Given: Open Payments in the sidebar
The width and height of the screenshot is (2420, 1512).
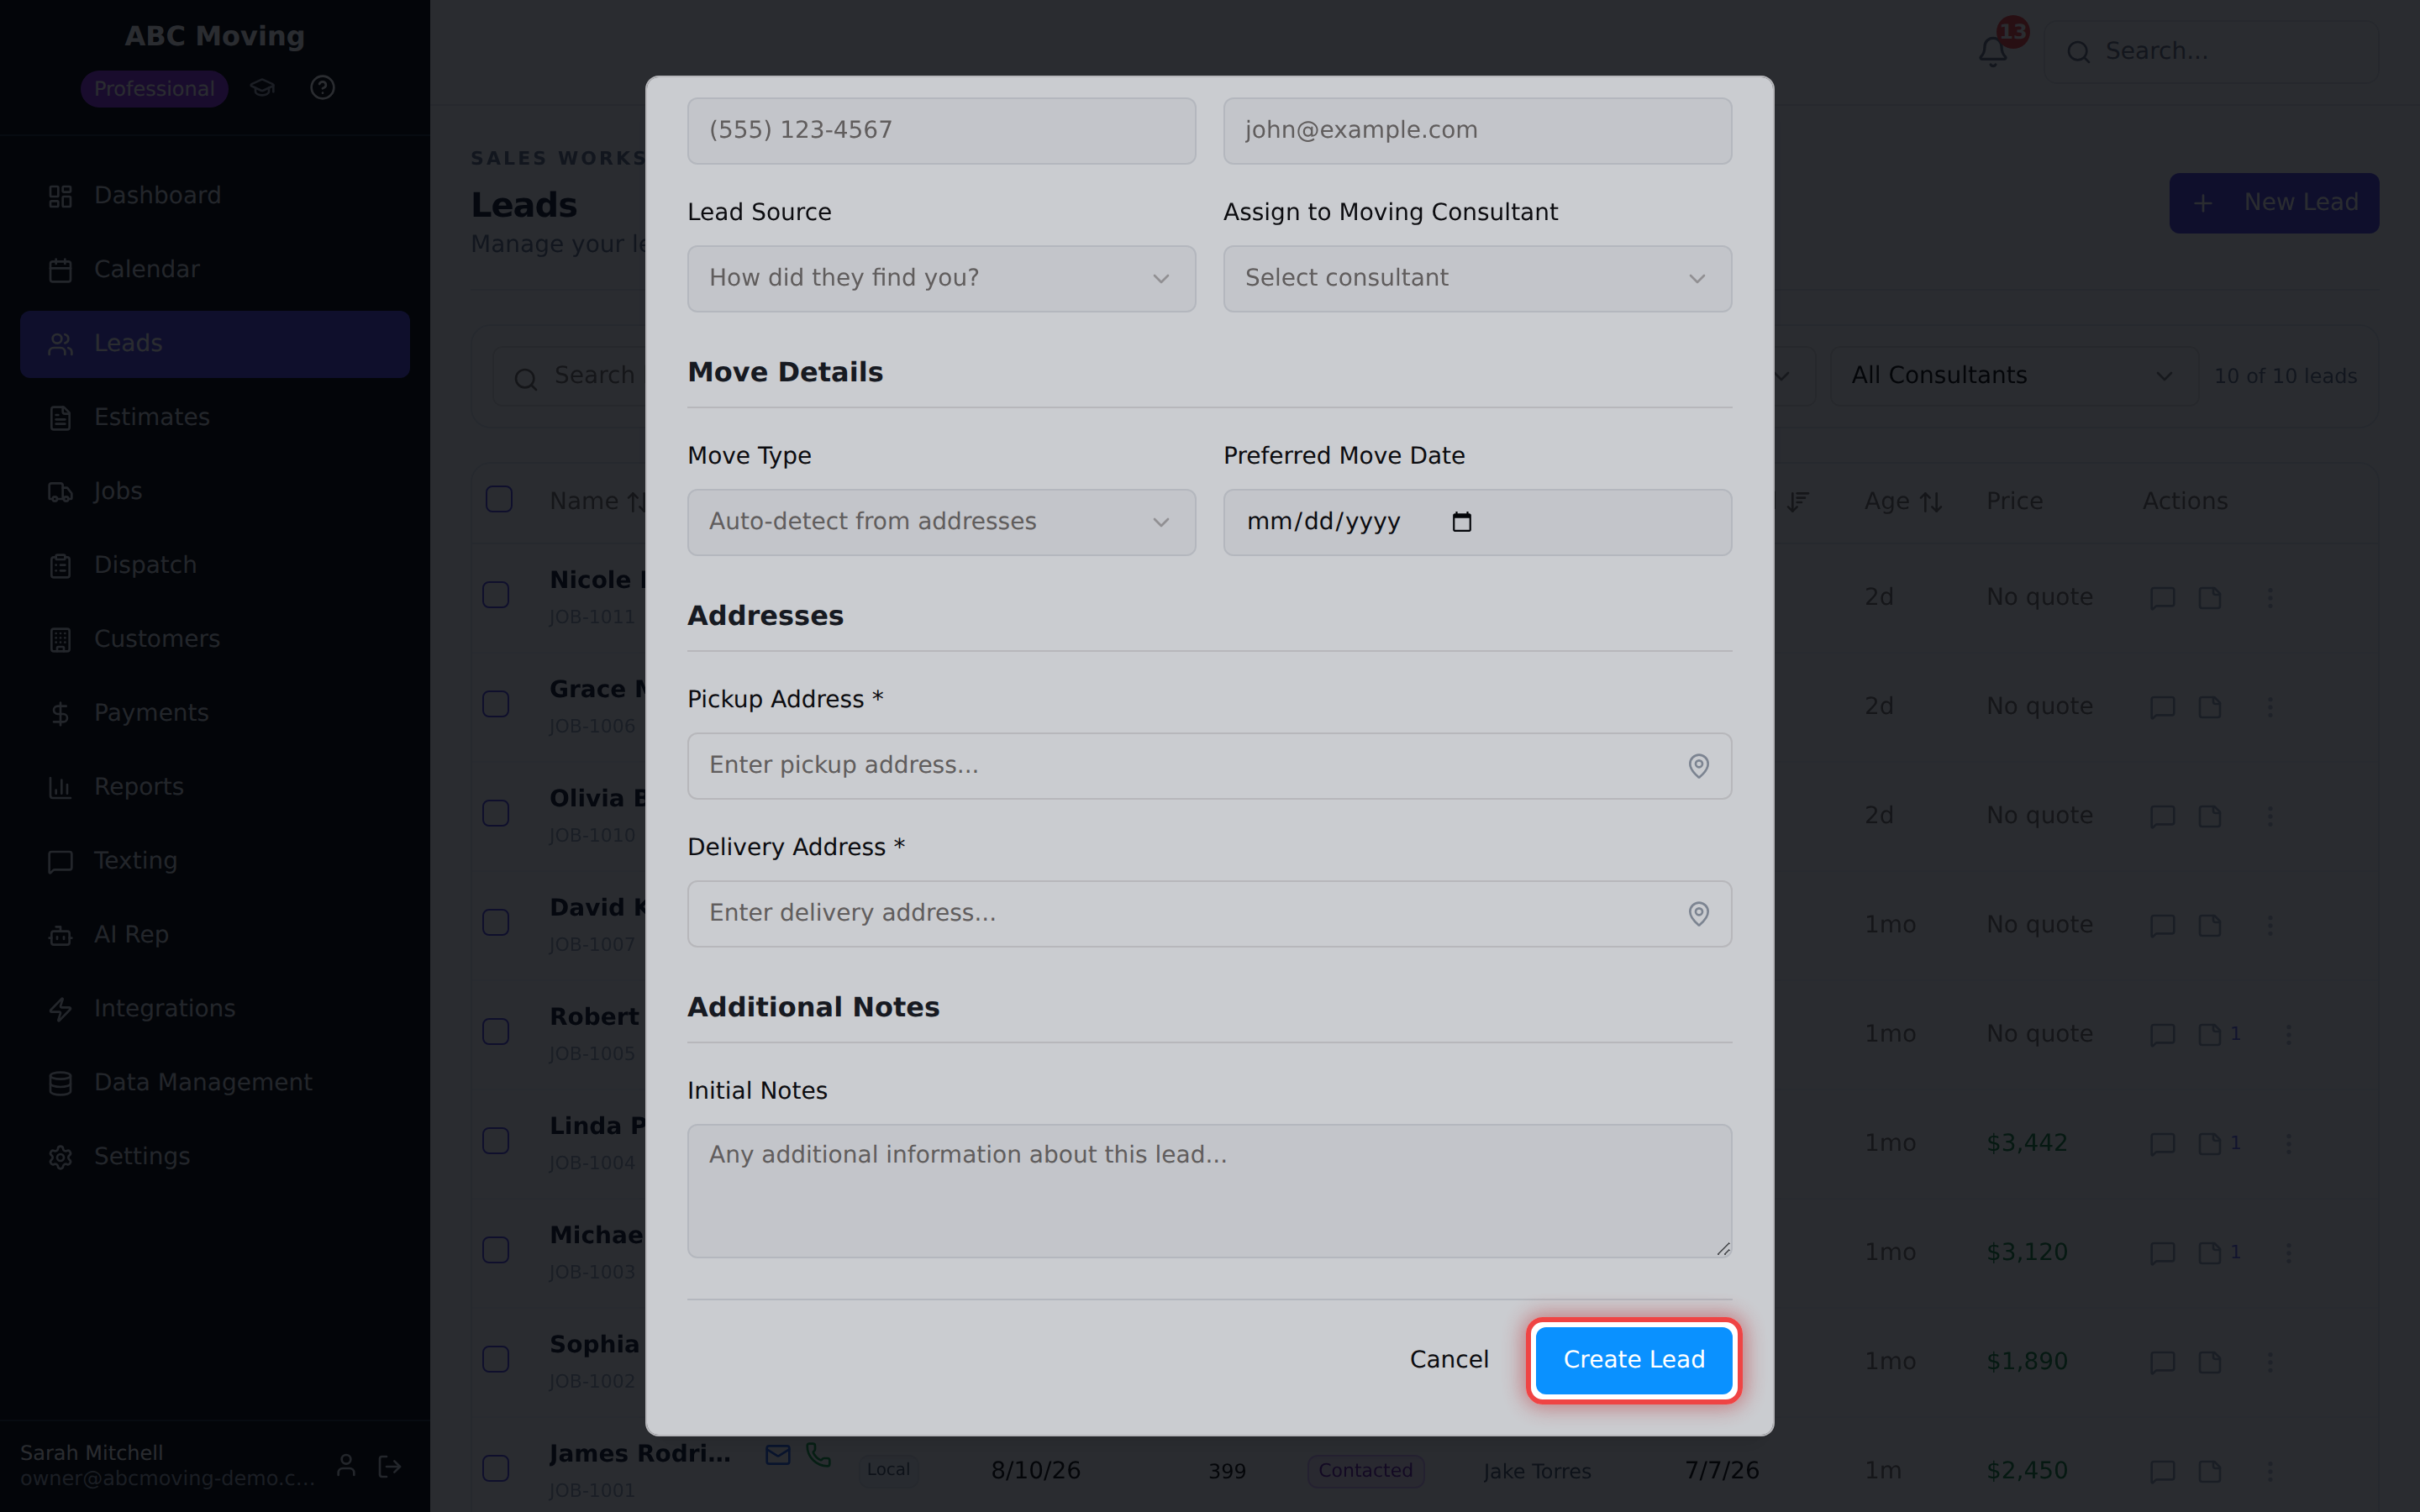Looking at the screenshot, I should tap(214, 713).
